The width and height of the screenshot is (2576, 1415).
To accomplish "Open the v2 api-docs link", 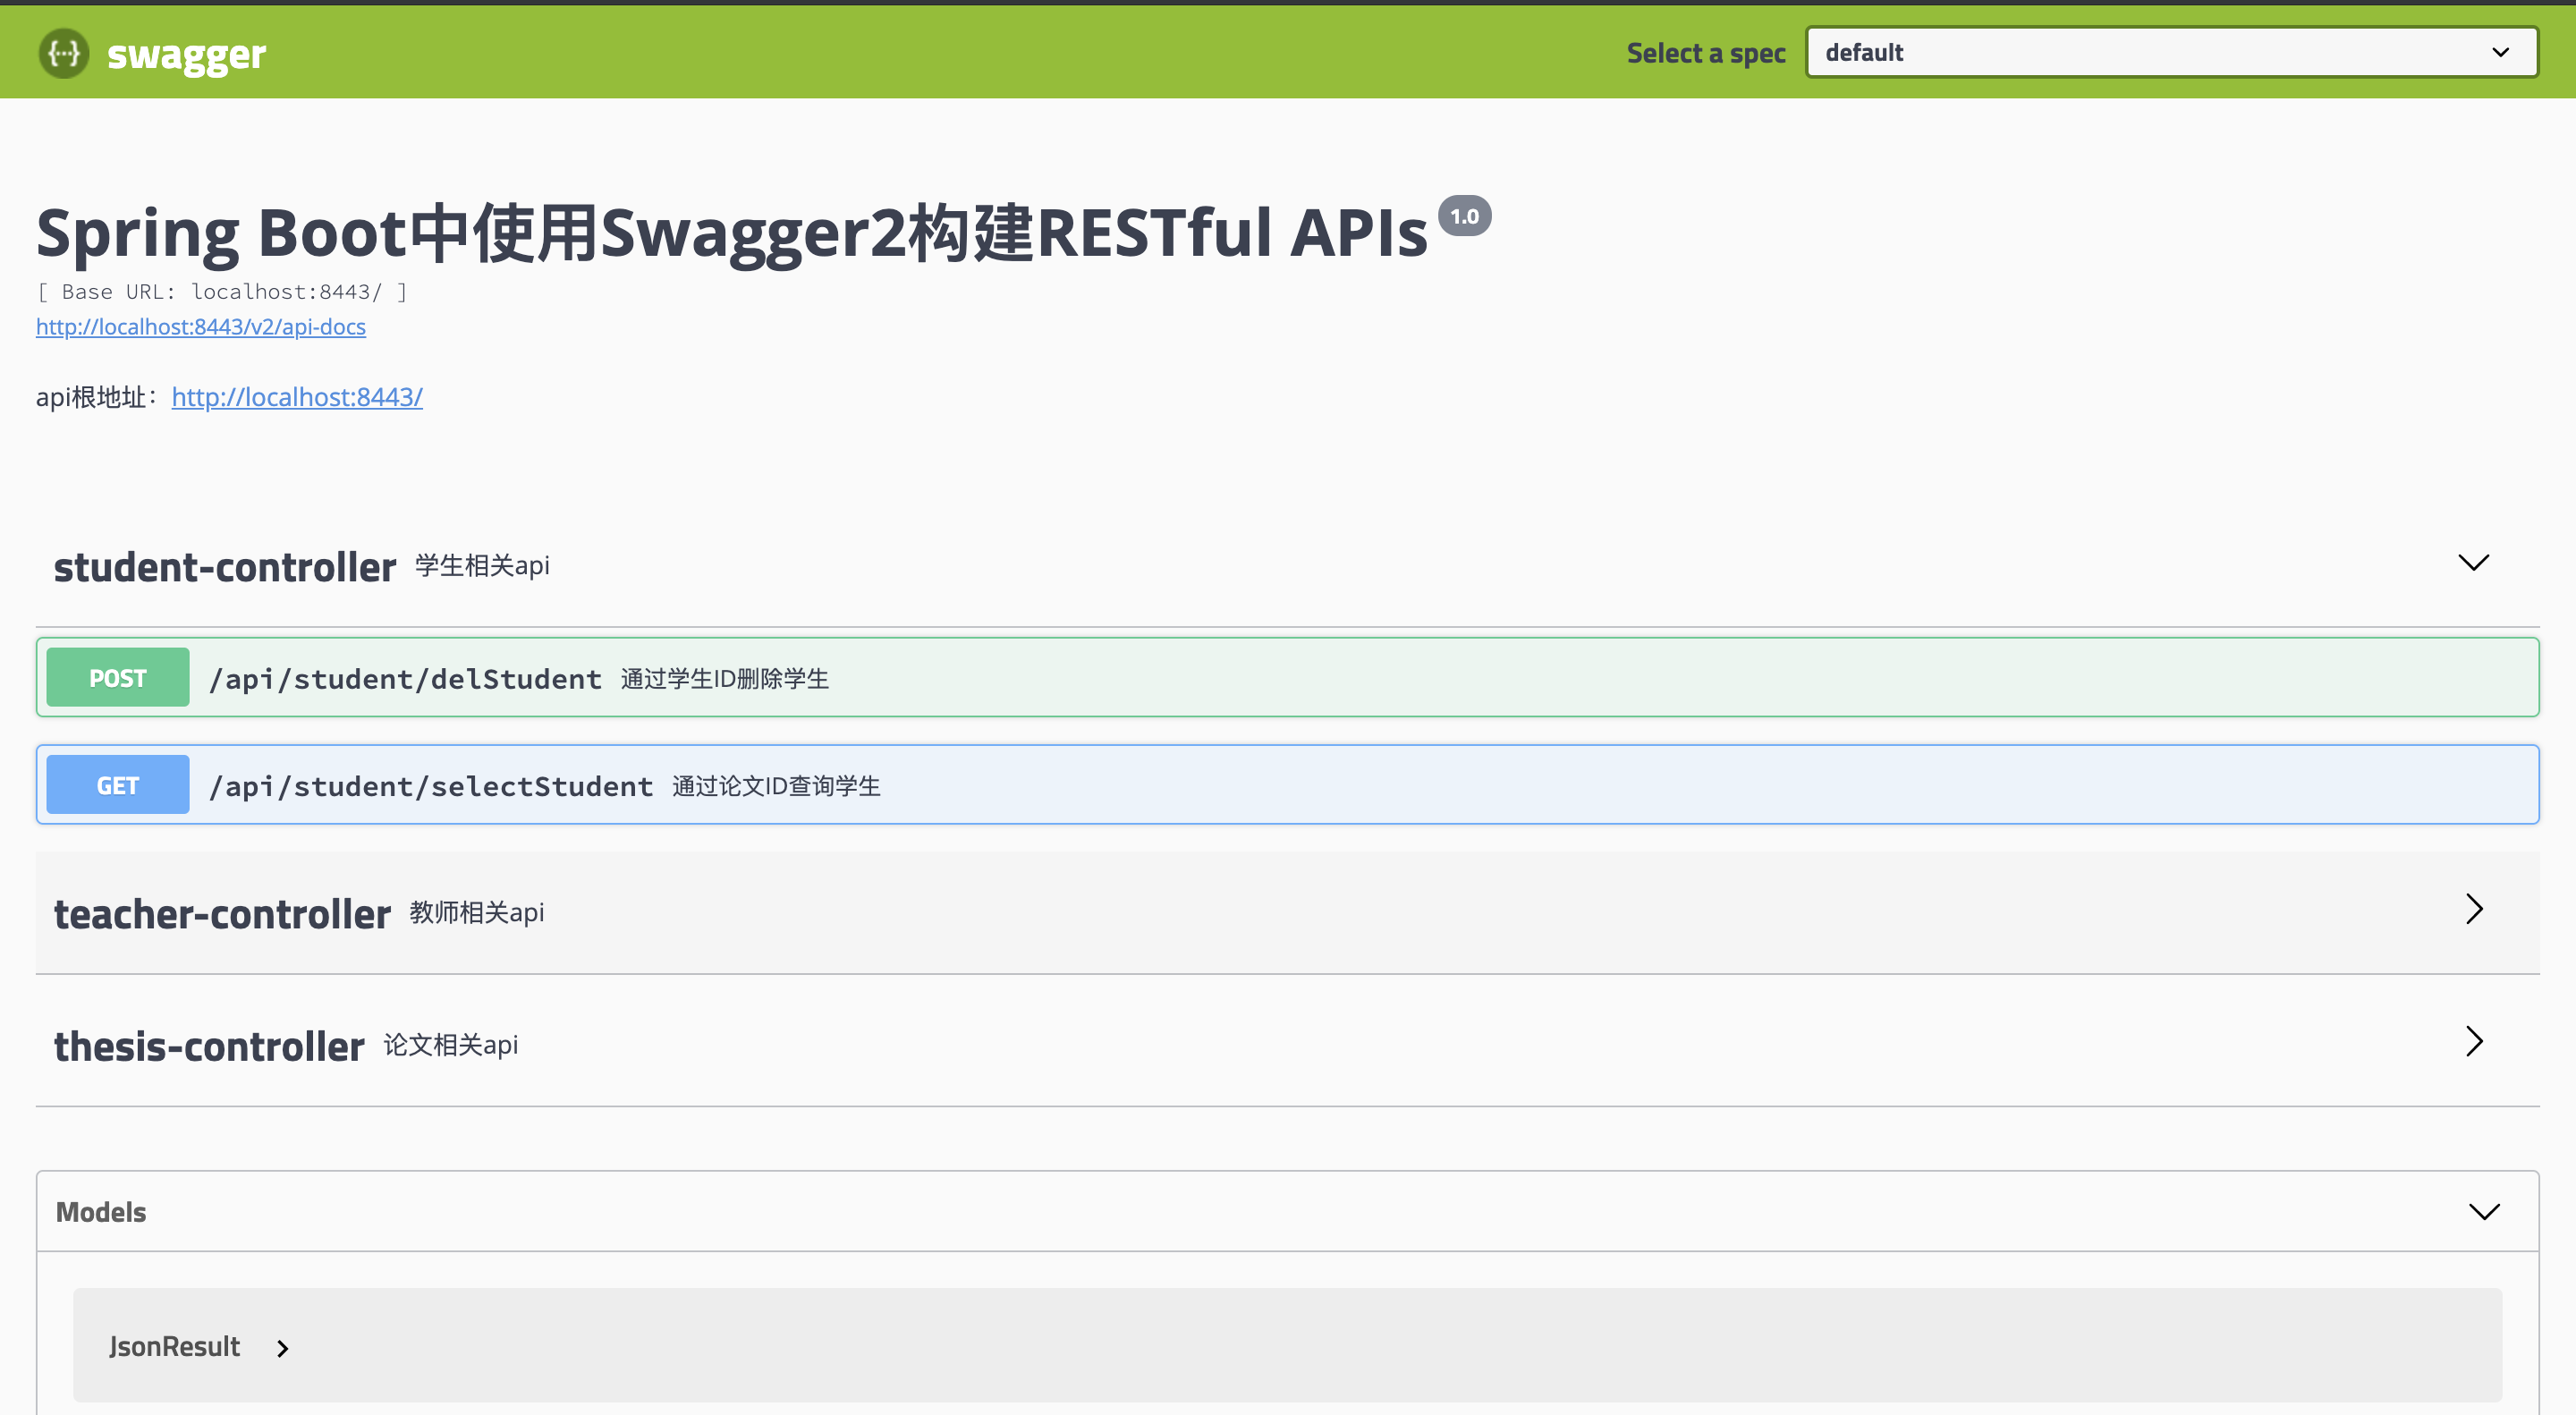I will (x=200, y=327).
